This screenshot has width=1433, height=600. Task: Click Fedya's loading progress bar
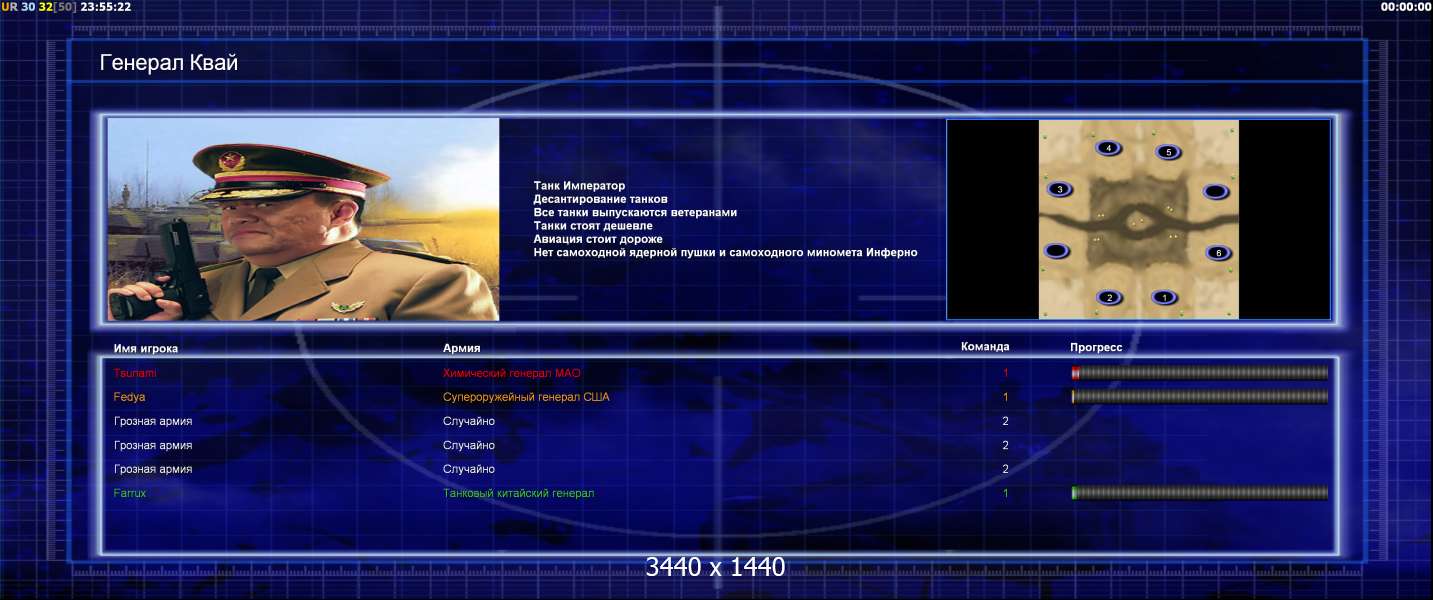[1200, 397]
